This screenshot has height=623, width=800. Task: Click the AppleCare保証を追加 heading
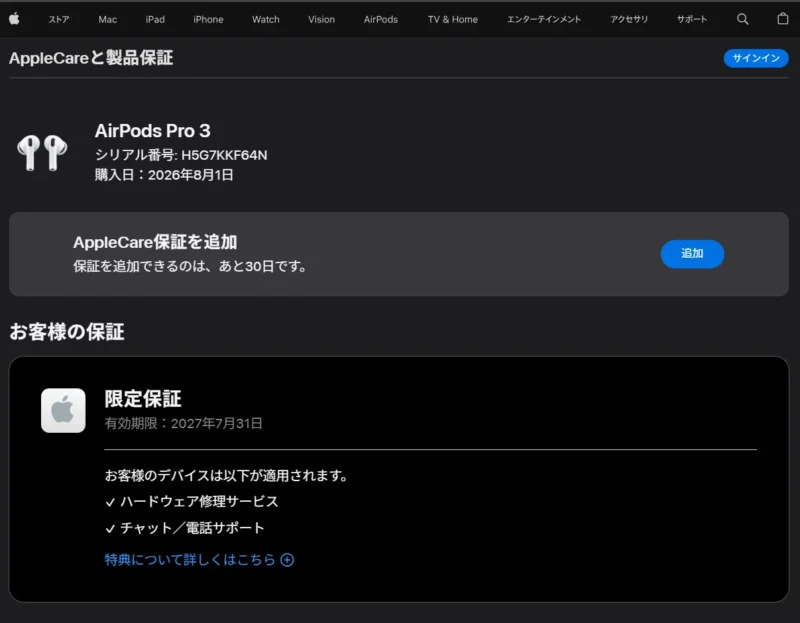[155, 242]
